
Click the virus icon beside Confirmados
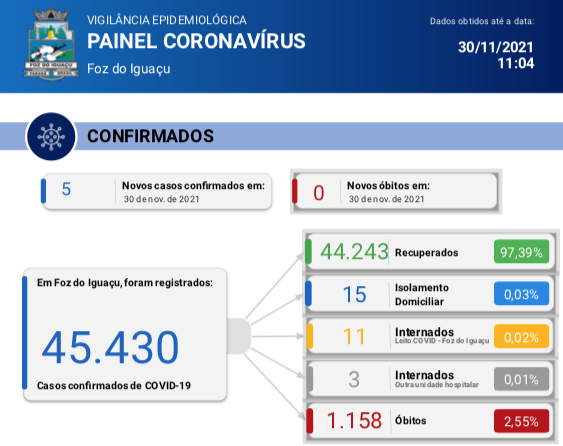tap(51, 136)
